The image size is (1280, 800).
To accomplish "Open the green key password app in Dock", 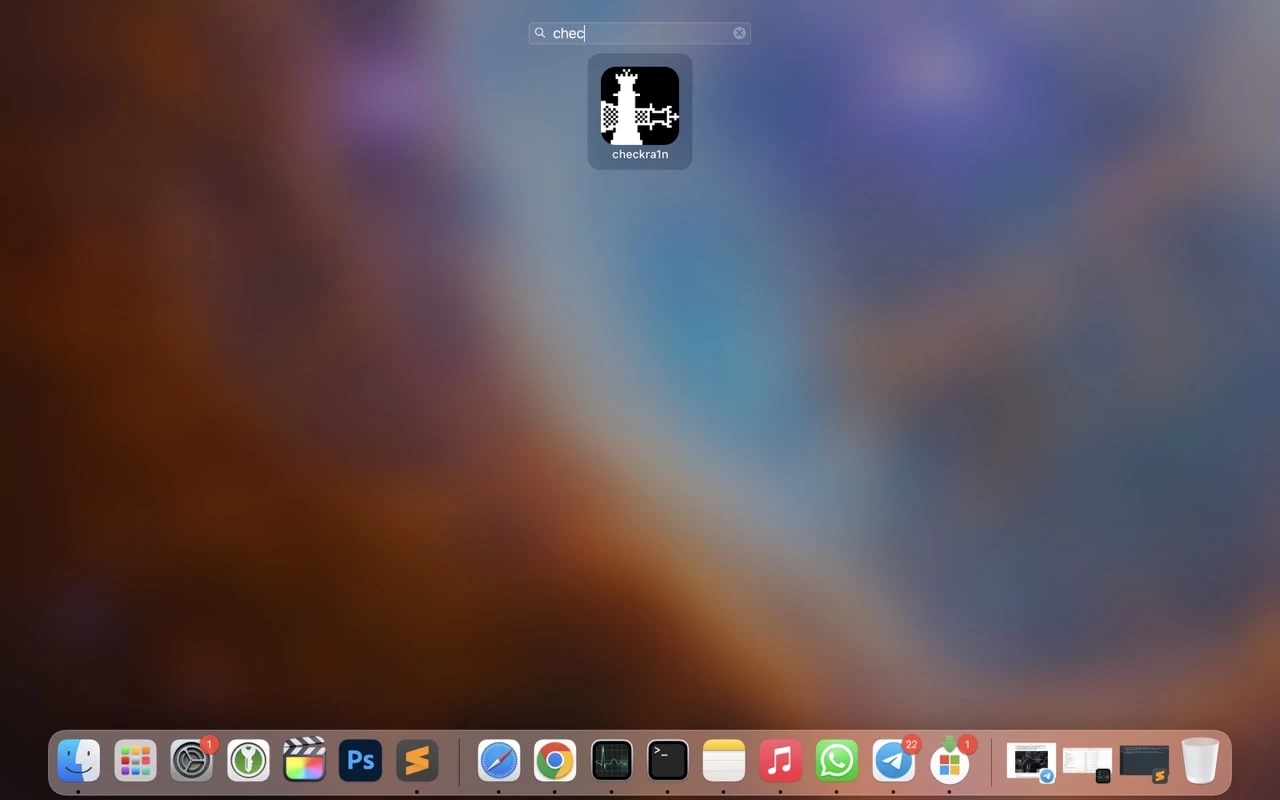I will point(248,761).
